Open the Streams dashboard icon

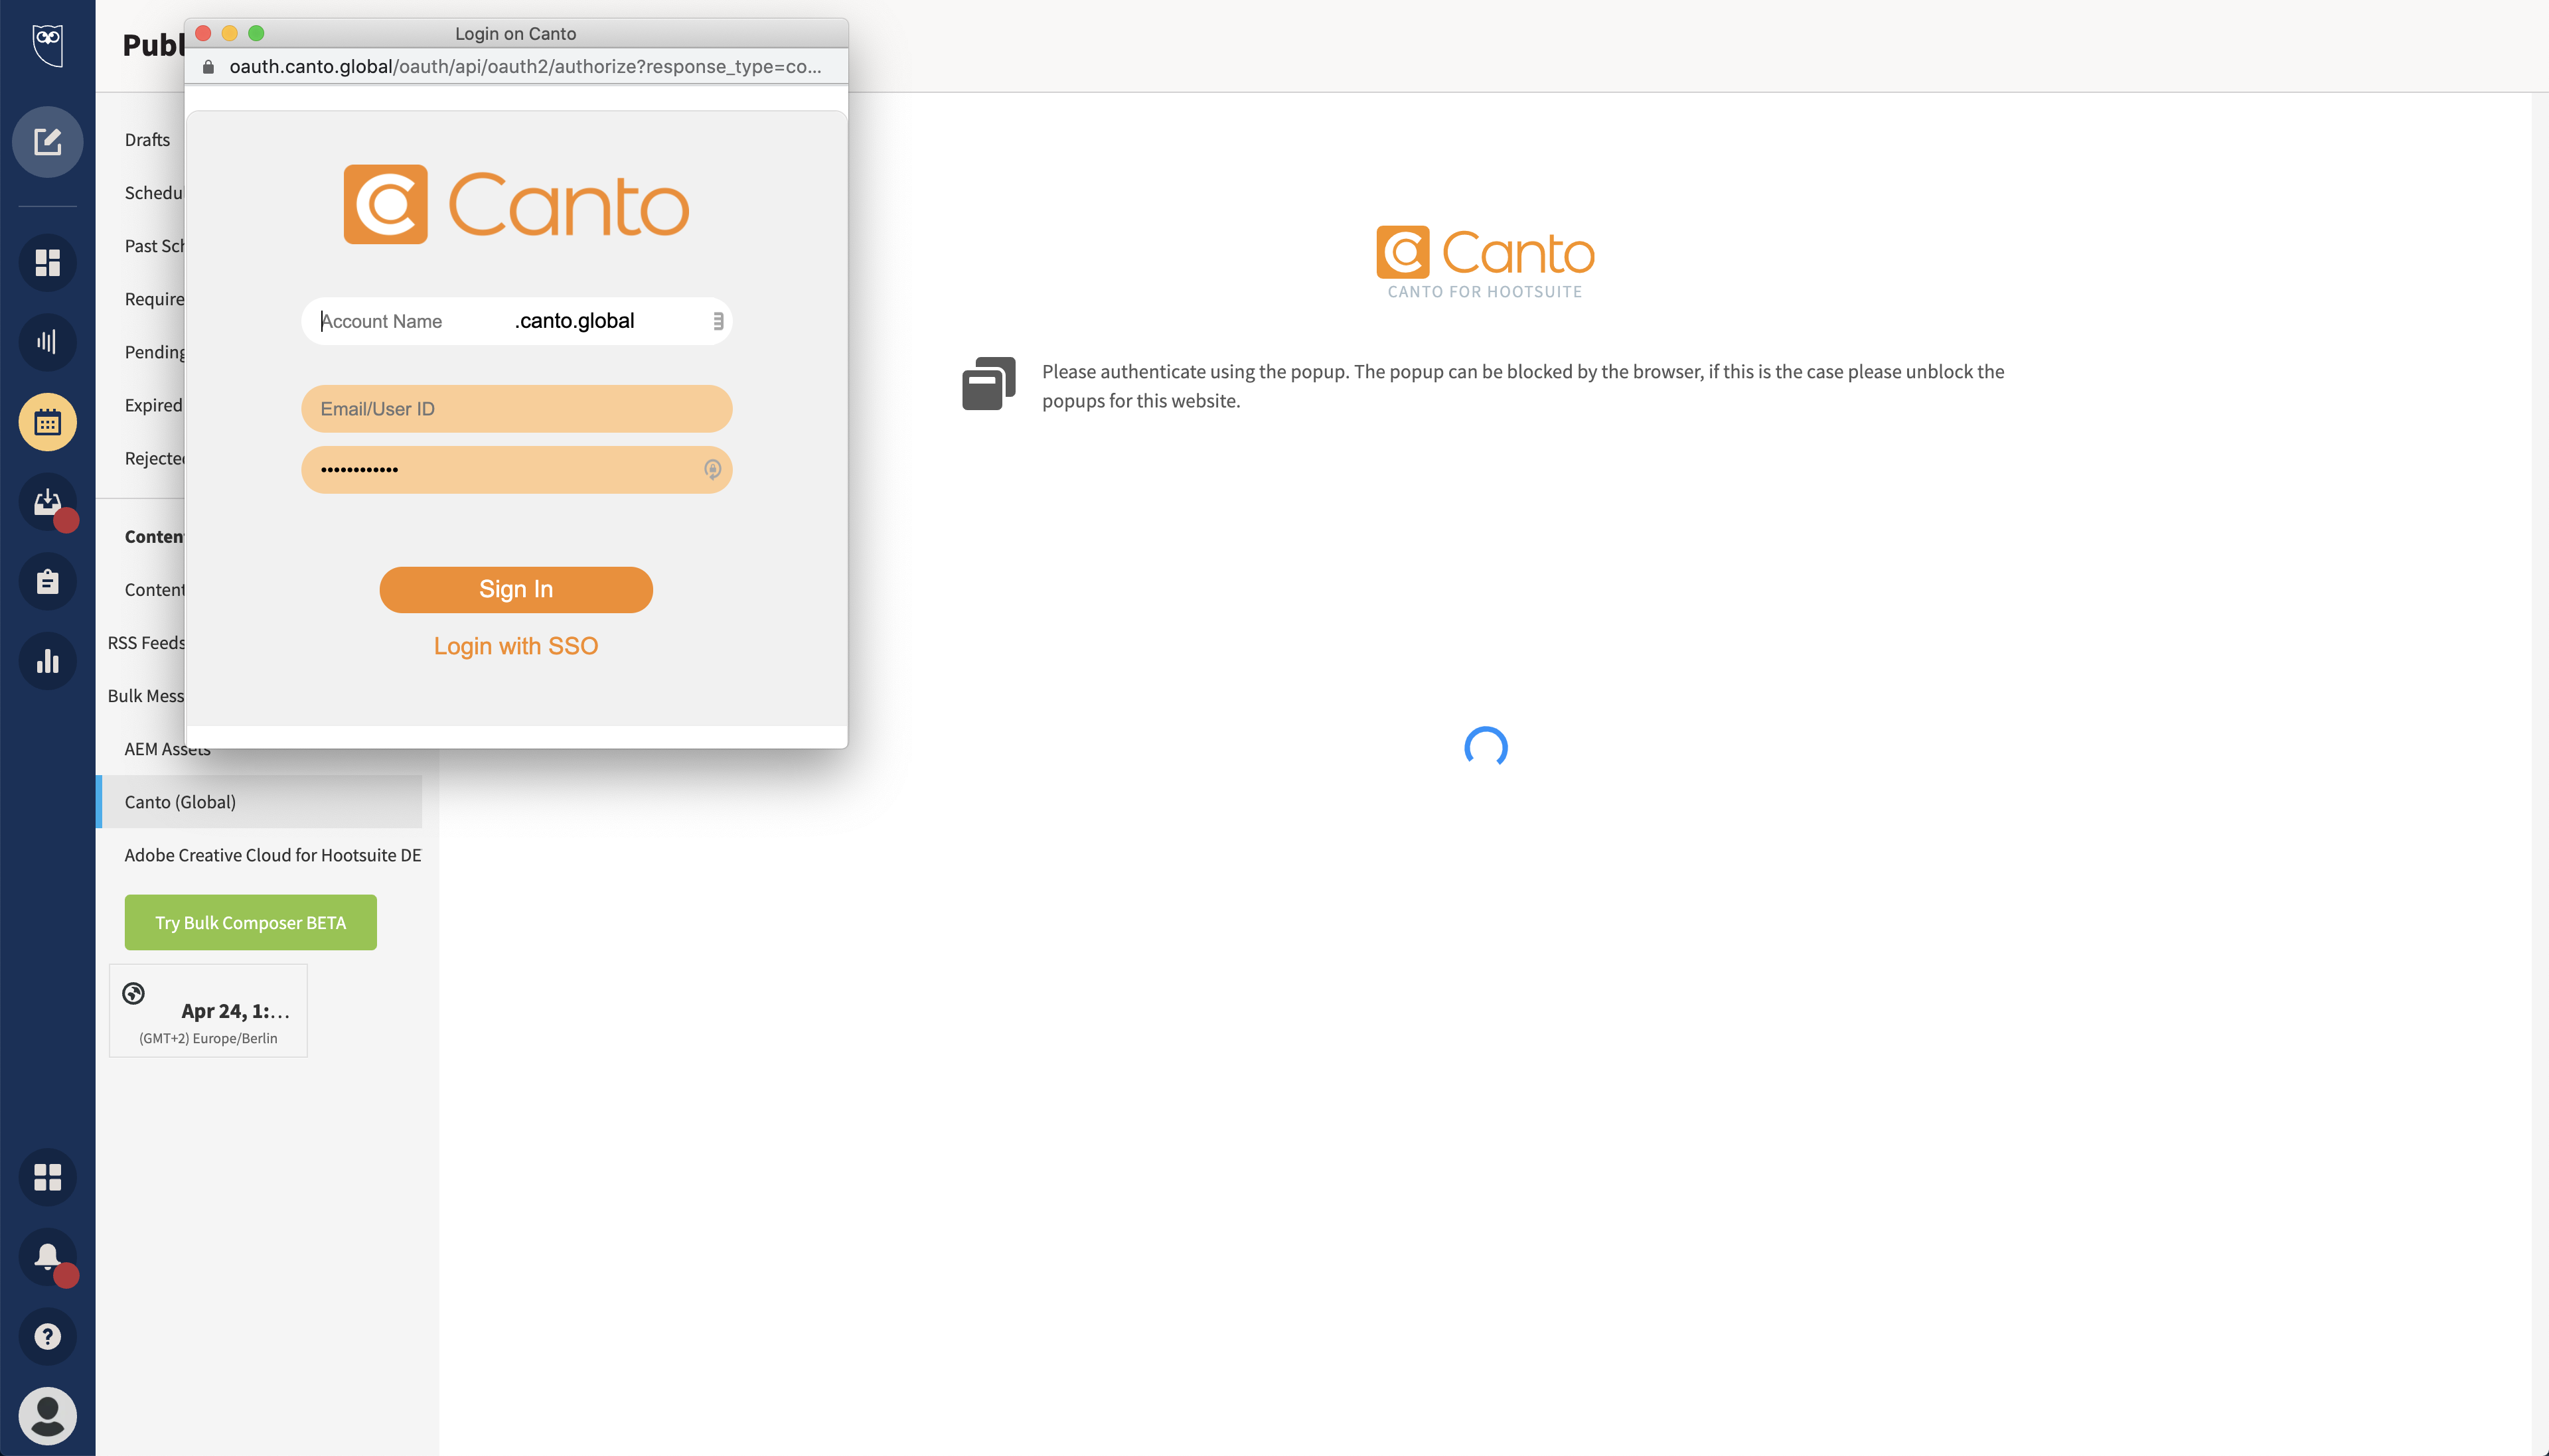[47, 263]
